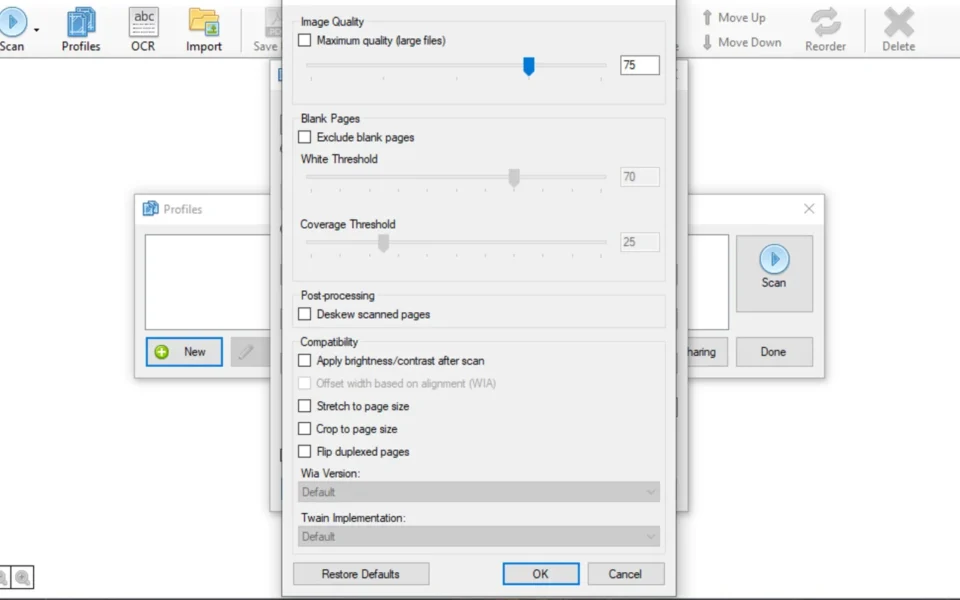Click the White Threshold slider handle
The width and height of the screenshot is (960, 600).
(x=514, y=178)
